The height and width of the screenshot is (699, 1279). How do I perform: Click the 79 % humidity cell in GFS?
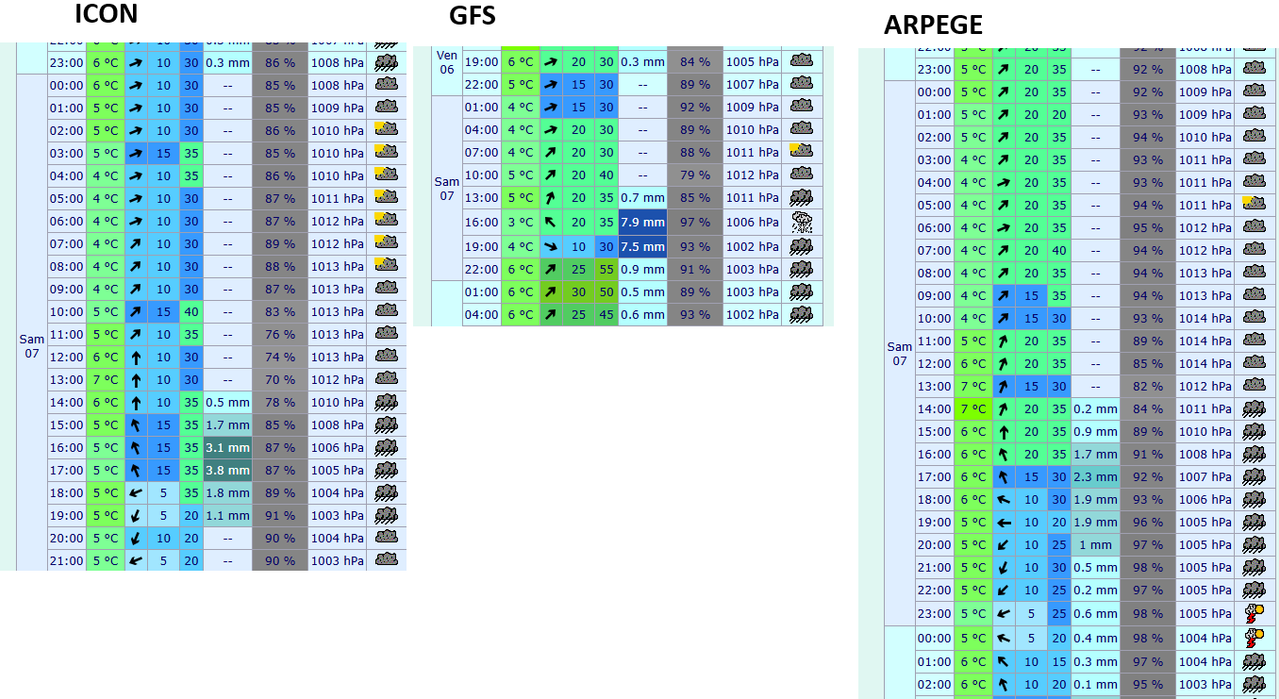(x=695, y=175)
